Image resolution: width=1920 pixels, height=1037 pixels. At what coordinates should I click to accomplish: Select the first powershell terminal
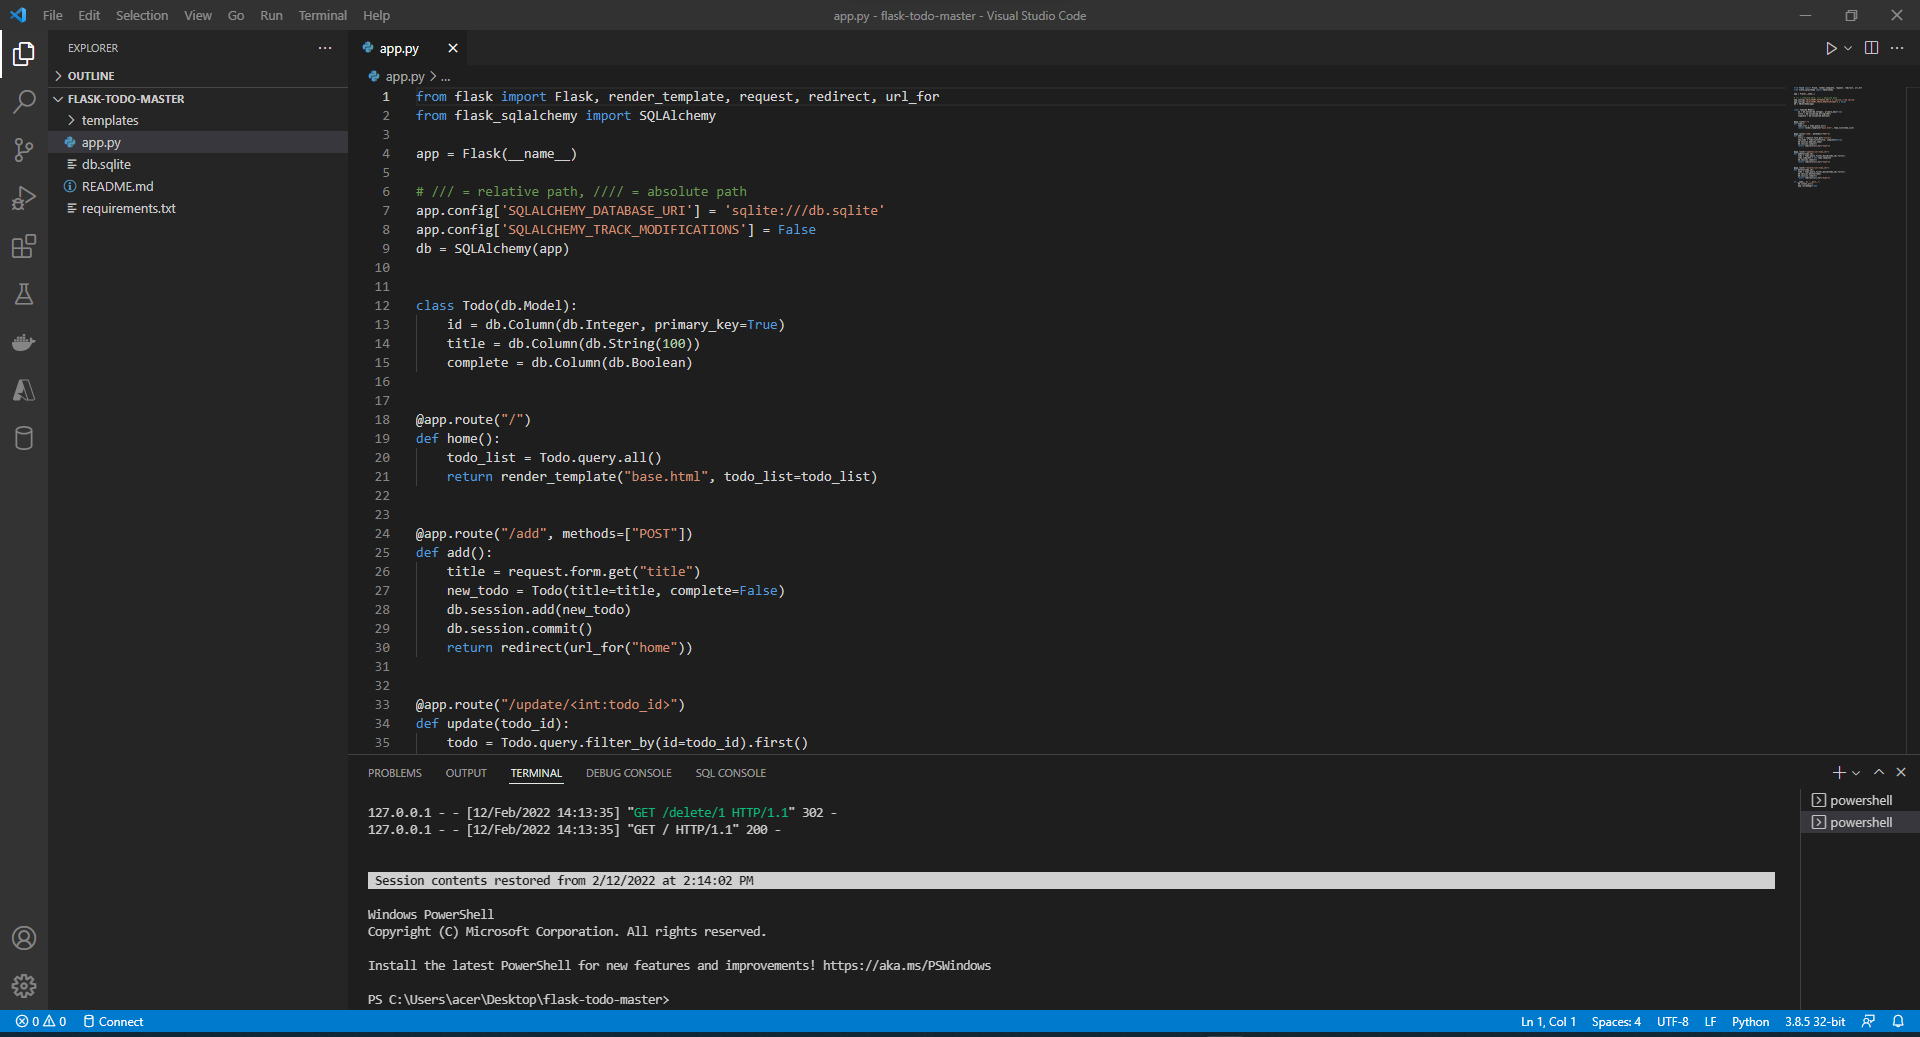(x=1860, y=800)
